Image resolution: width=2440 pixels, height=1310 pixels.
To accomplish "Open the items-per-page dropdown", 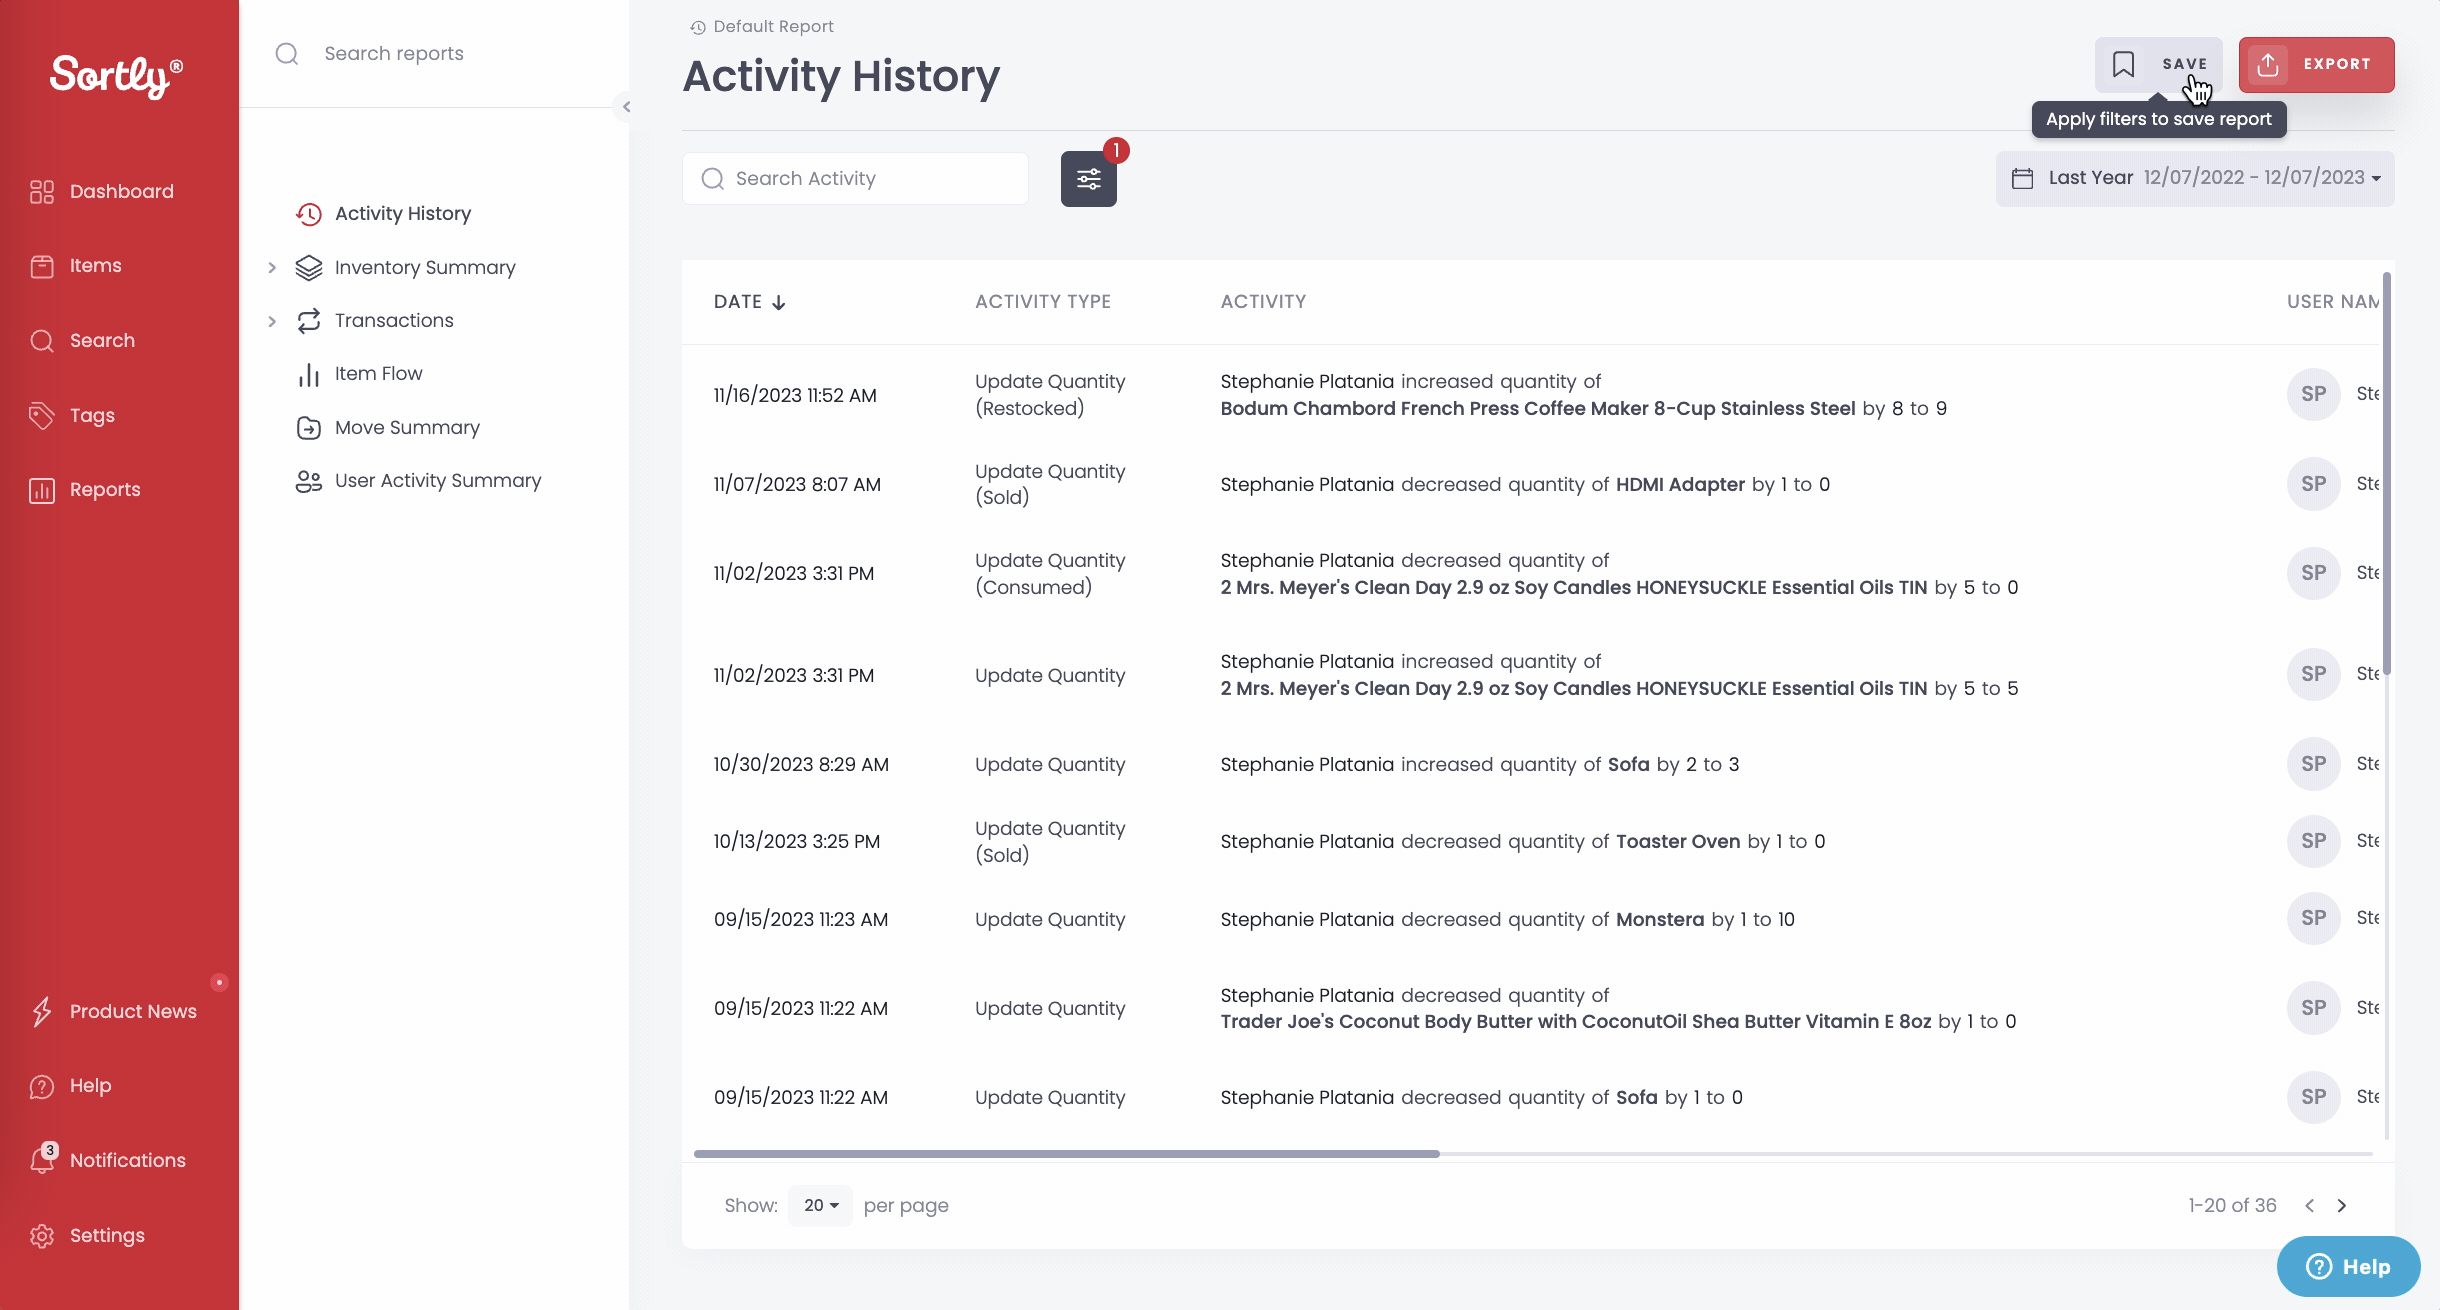I will coord(818,1205).
